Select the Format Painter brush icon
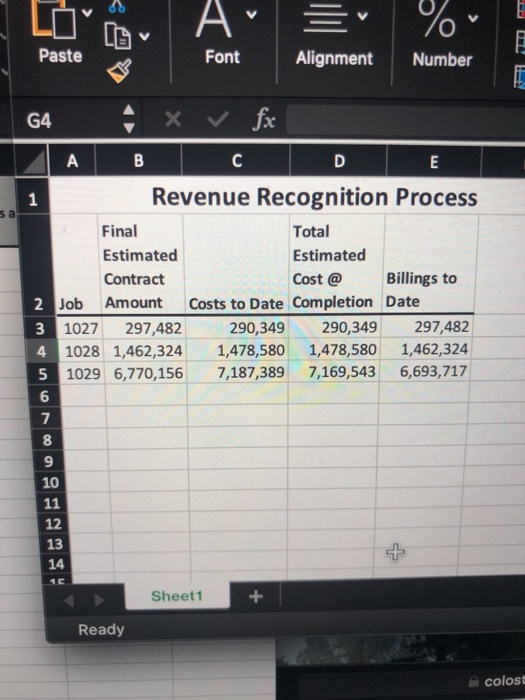Screen dimensions: 525x700 tap(119, 71)
